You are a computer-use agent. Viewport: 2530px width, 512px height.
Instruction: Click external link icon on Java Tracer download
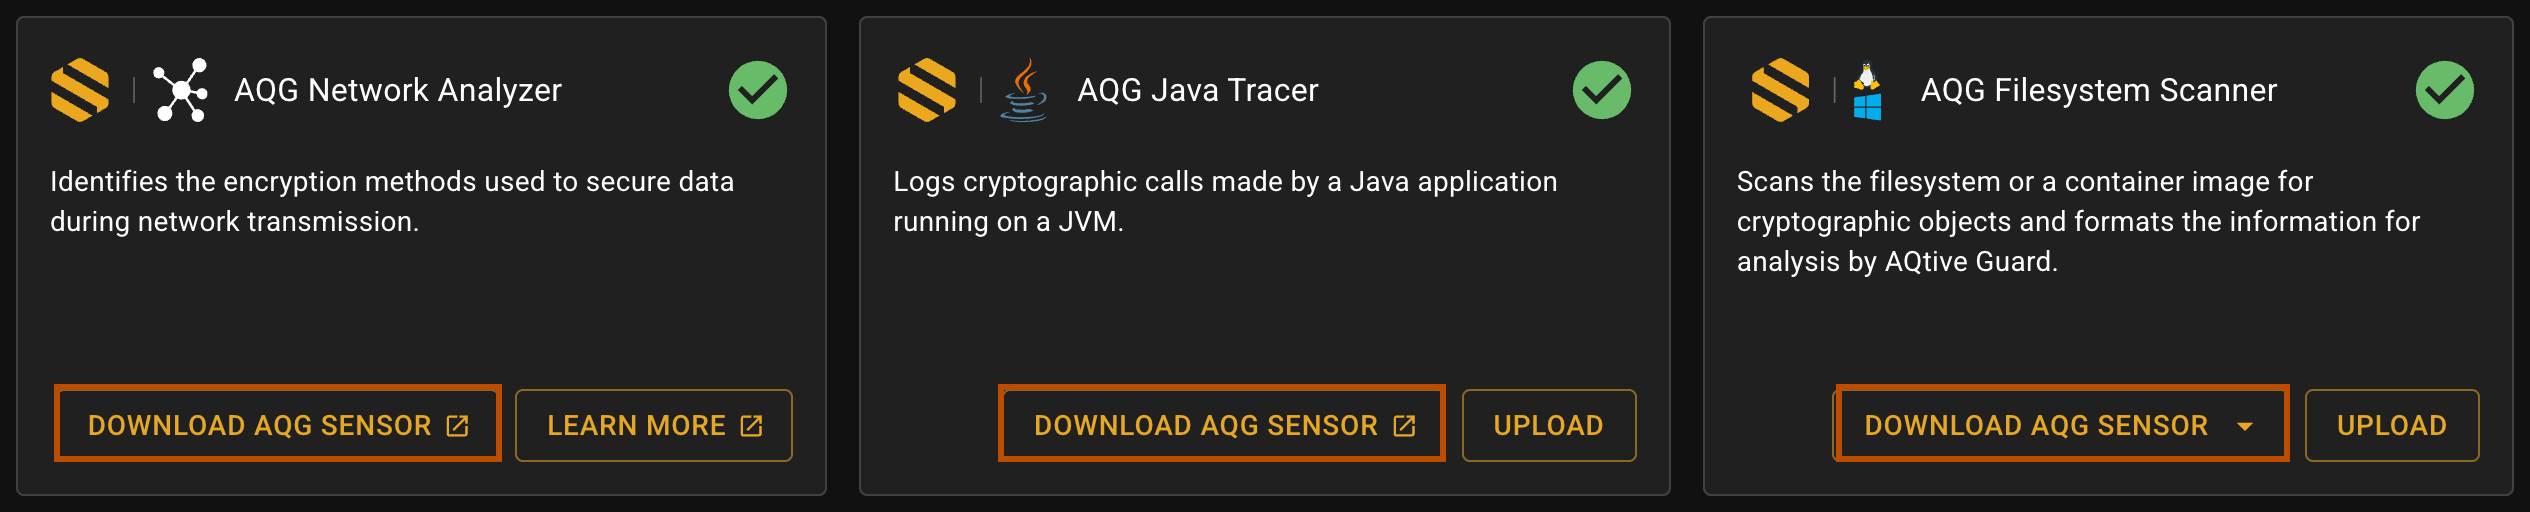(x=1404, y=426)
